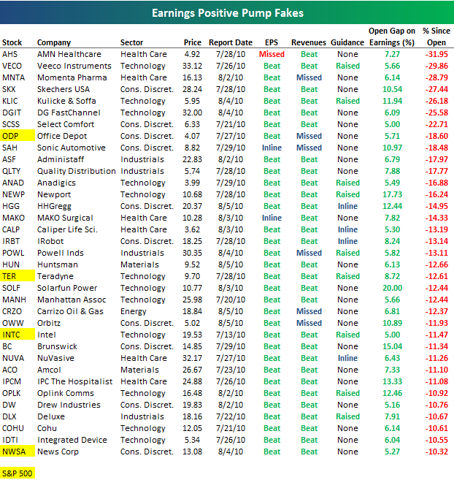Select the NWSA highlighted cell
This screenshot has width=454, height=480.
17,452
